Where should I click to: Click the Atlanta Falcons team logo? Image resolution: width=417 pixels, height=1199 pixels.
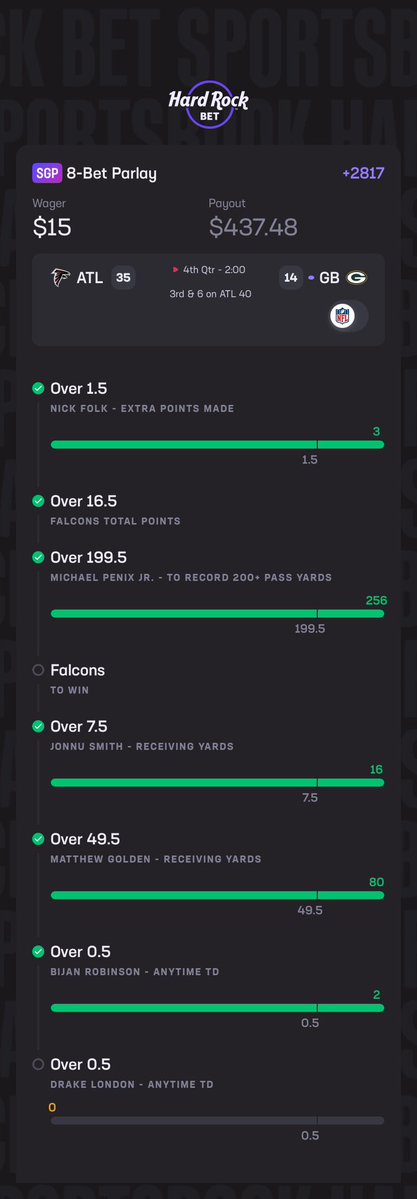point(60,278)
